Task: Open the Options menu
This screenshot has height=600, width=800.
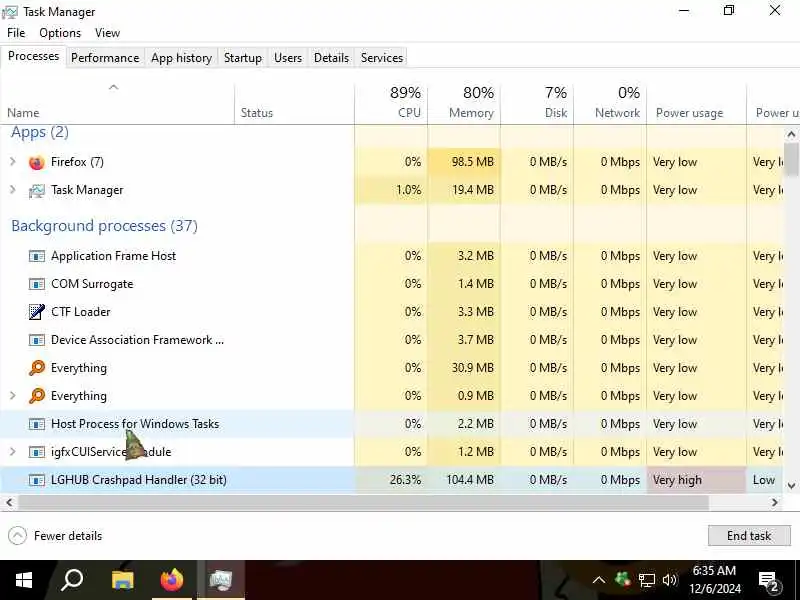Action: coord(60,33)
